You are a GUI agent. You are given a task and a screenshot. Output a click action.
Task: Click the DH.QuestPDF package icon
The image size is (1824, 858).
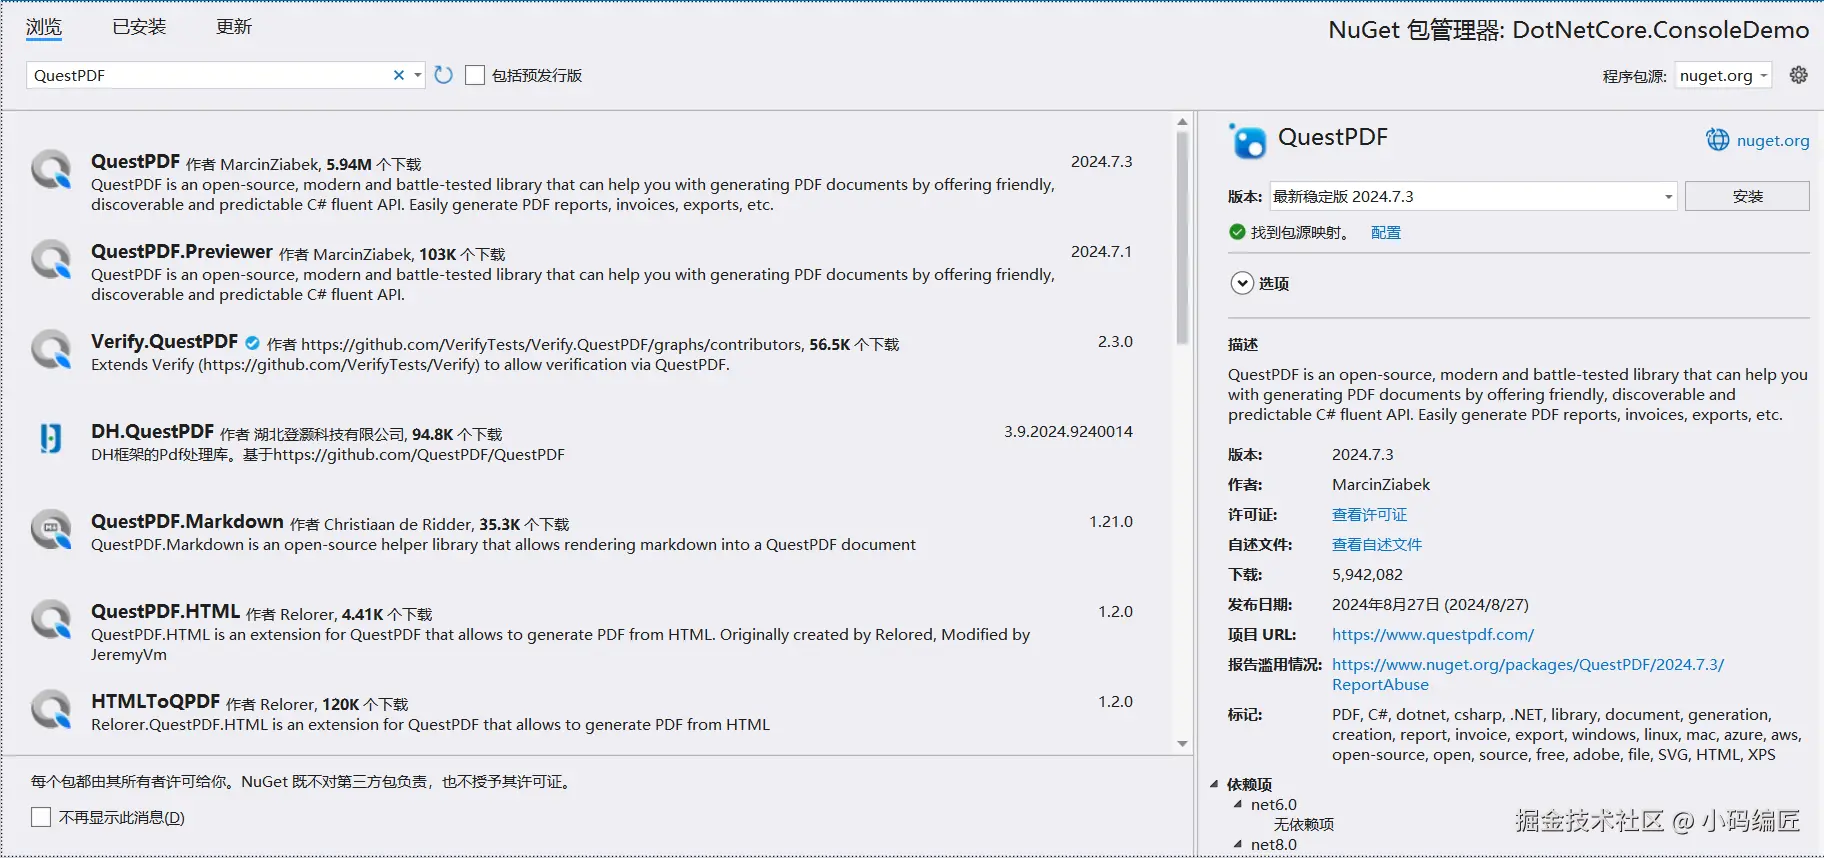click(51, 438)
